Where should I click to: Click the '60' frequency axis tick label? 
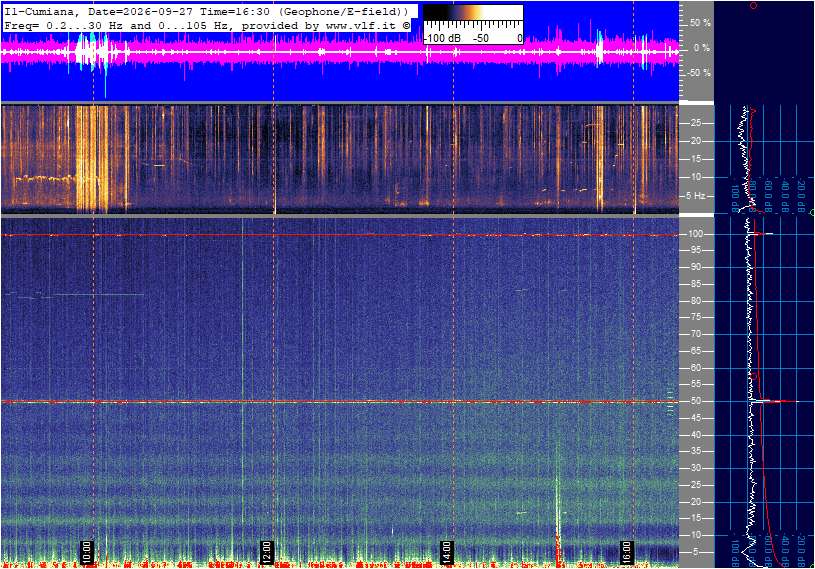[695, 368]
